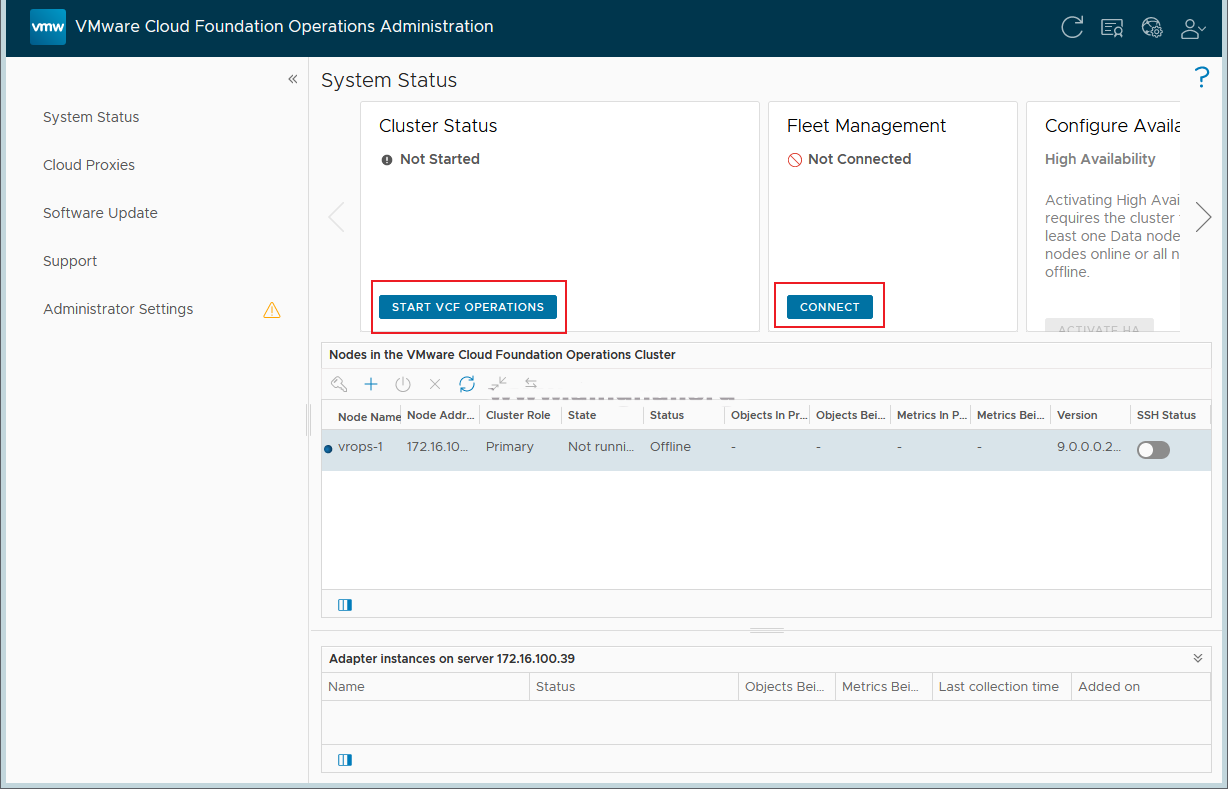1228x789 pixels.
Task: Show next status card with right arrow
Action: (x=1204, y=217)
